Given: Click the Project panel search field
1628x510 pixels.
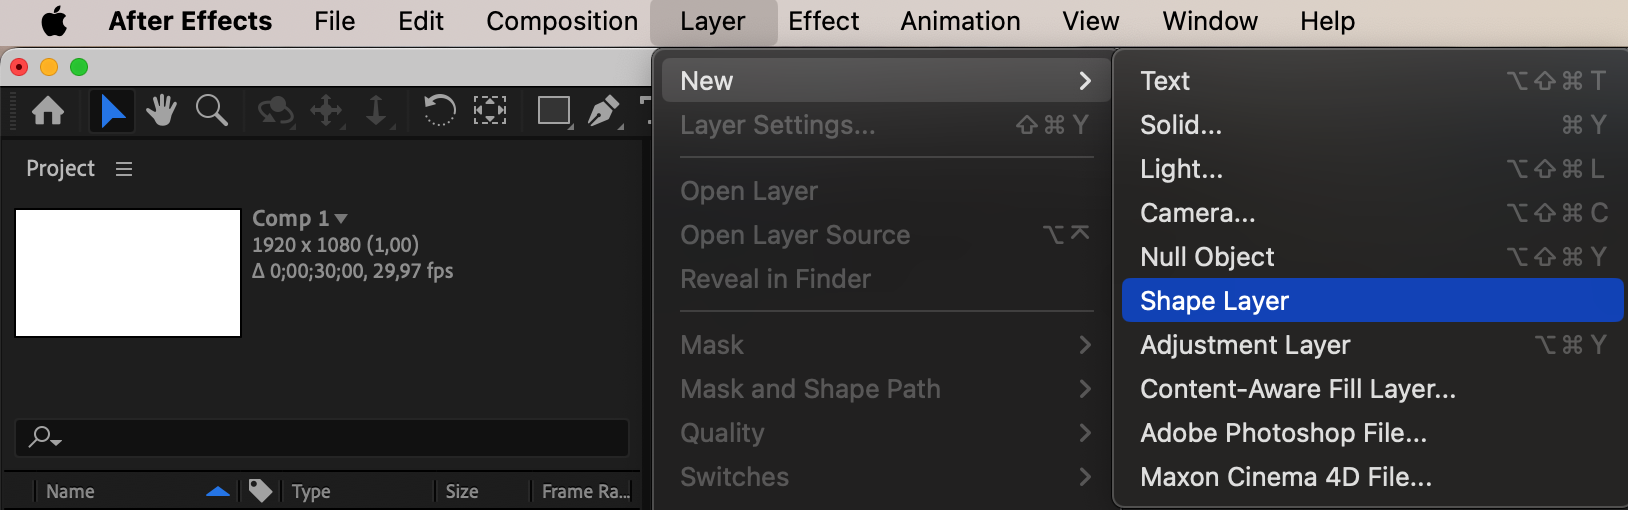Looking at the screenshot, I should point(322,438).
